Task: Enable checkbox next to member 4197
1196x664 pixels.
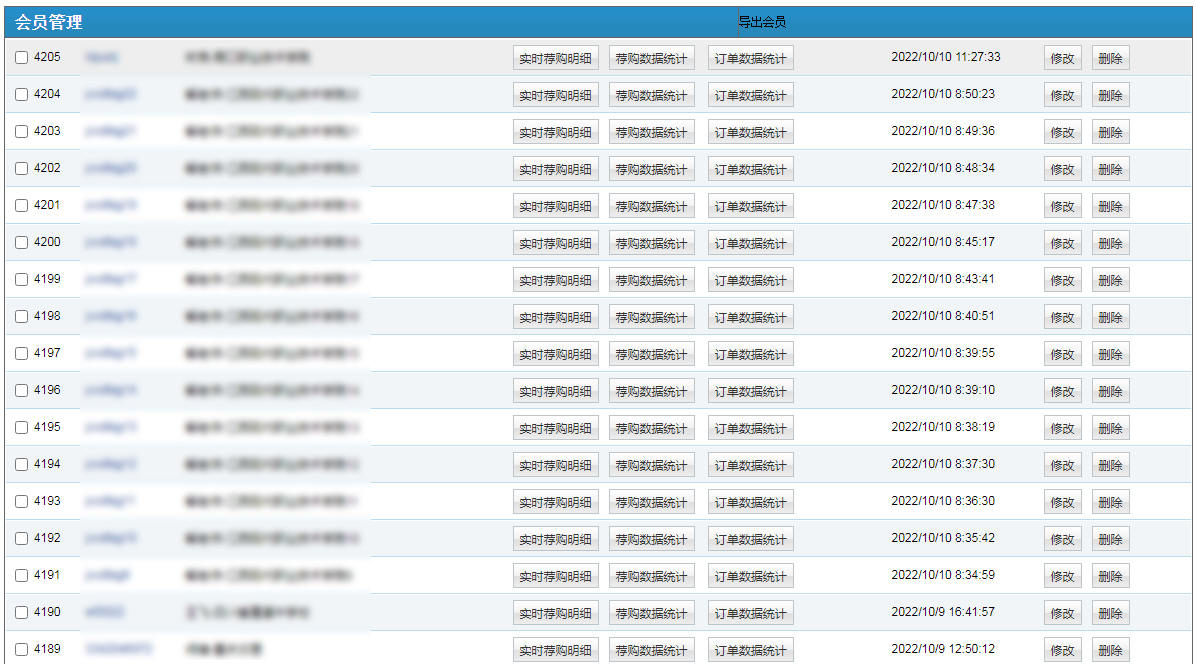Action: point(22,354)
